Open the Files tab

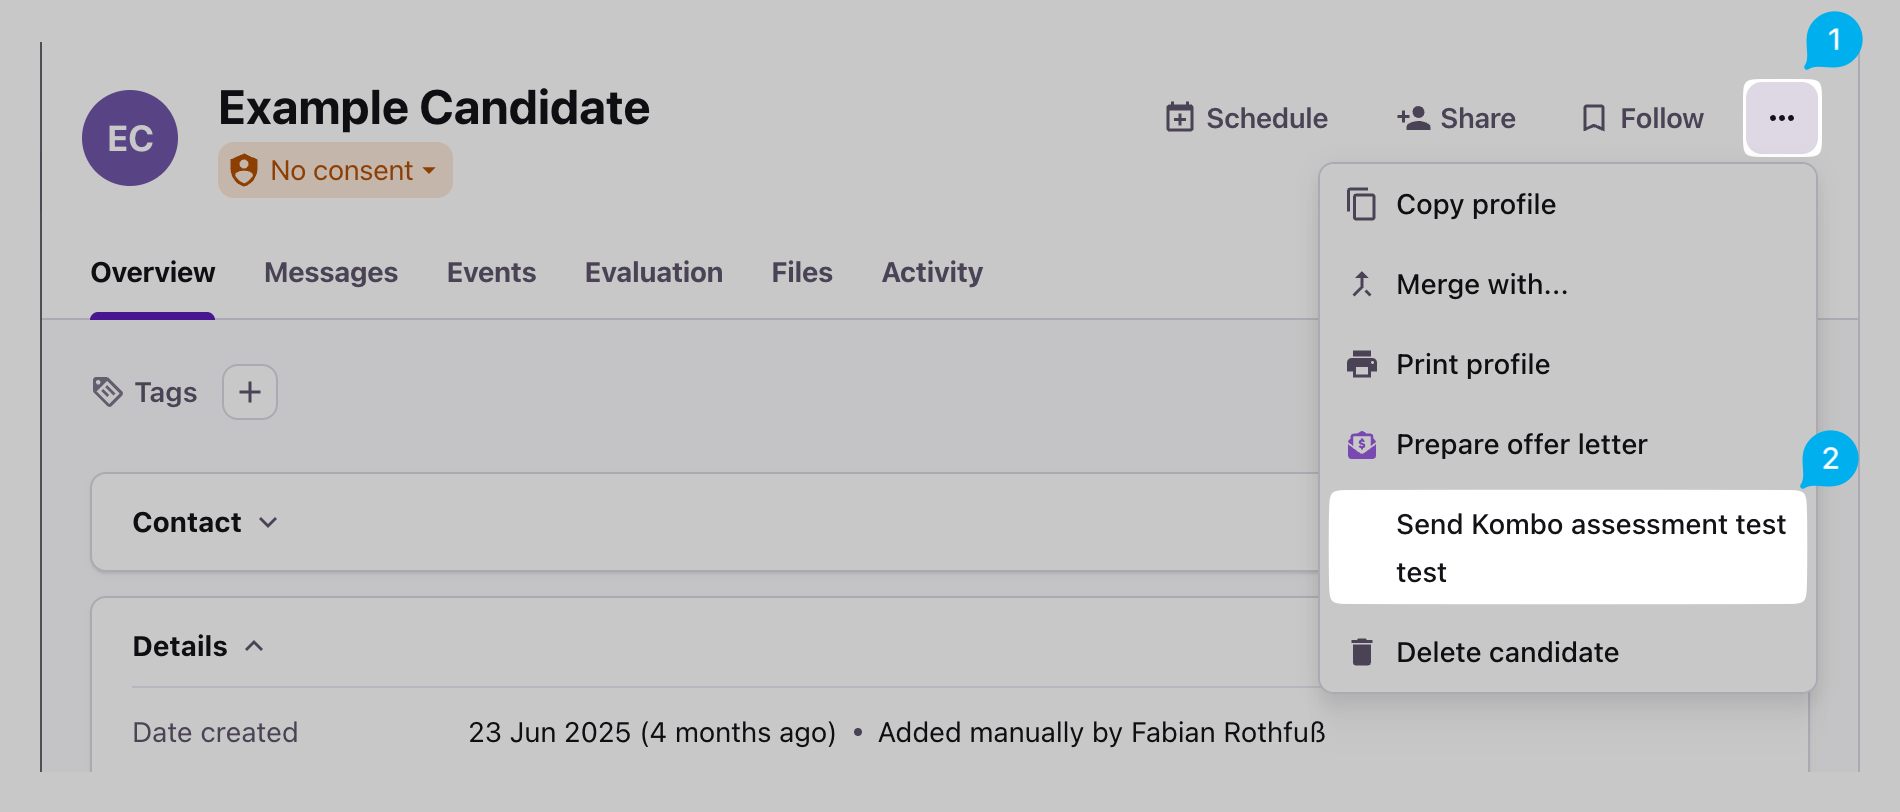point(802,272)
